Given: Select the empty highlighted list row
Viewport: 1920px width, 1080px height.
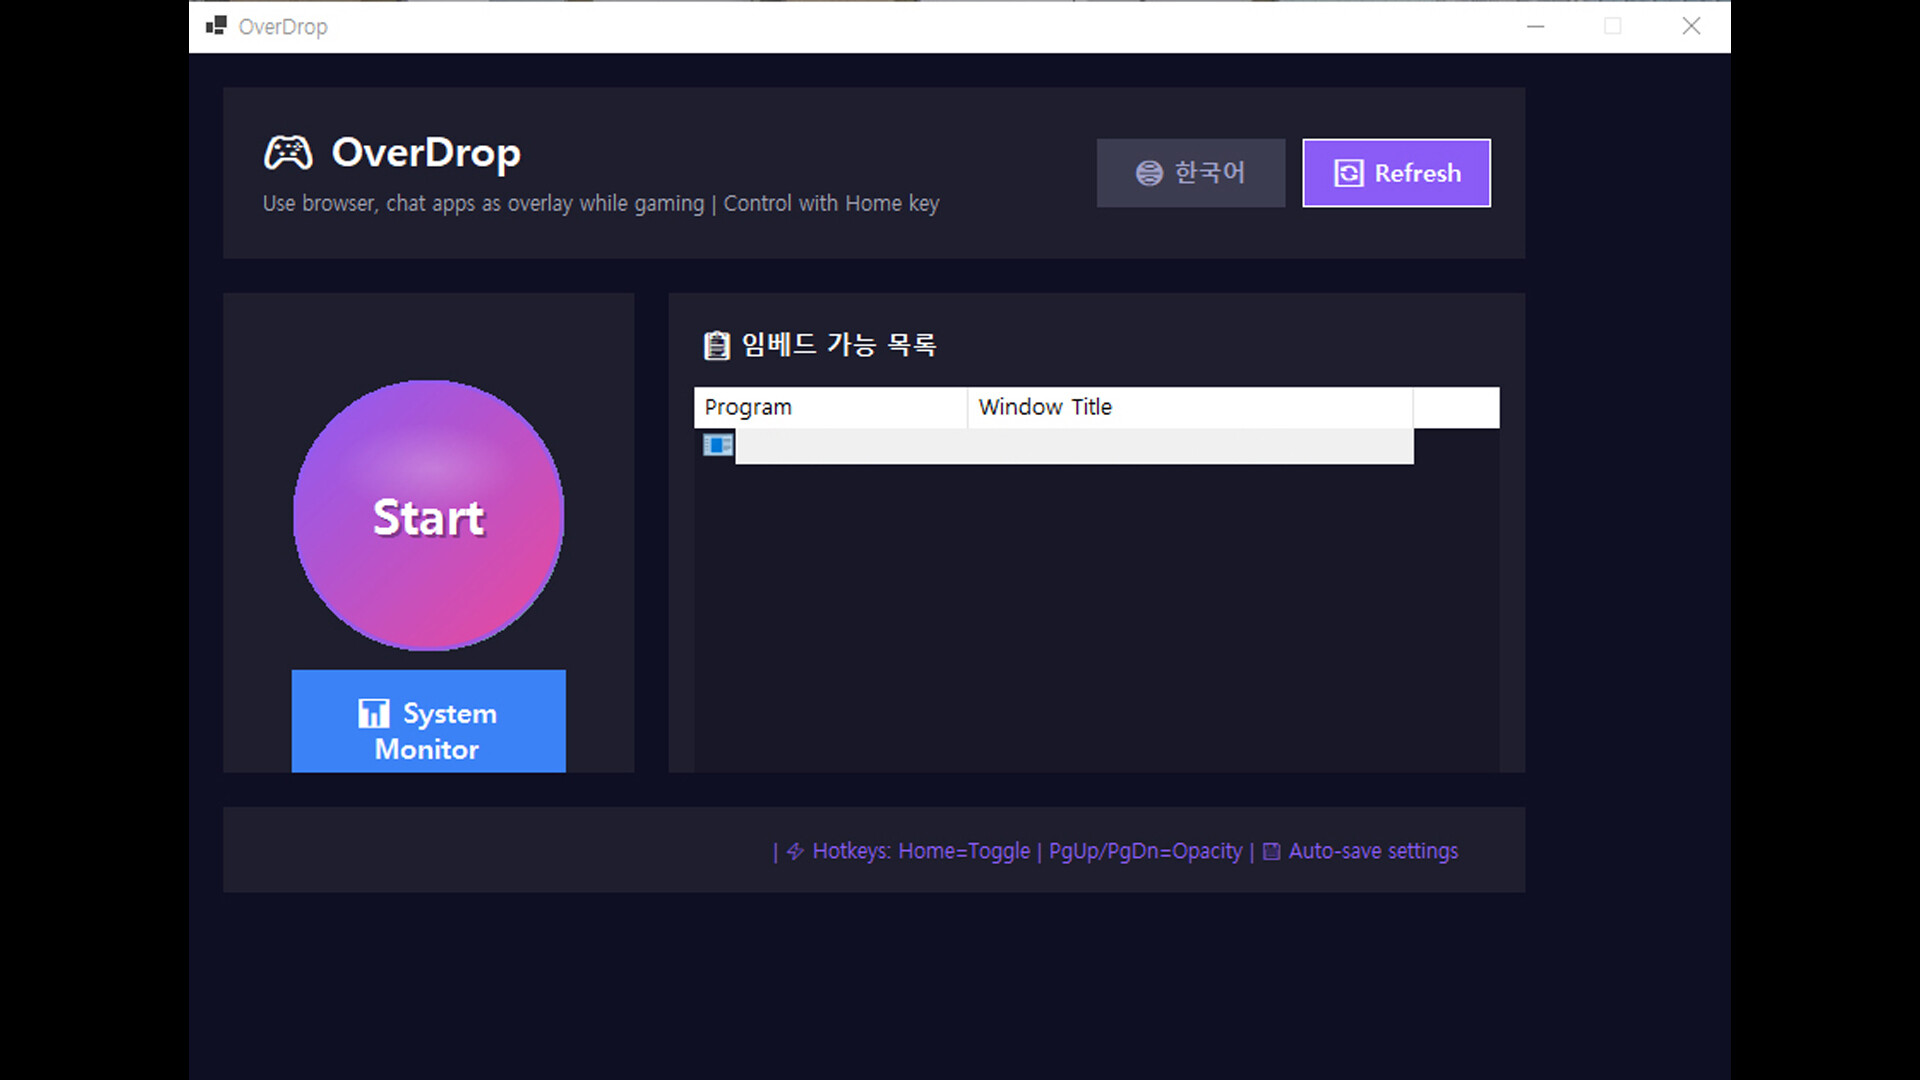Looking at the screenshot, I should click(x=1074, y=446).
